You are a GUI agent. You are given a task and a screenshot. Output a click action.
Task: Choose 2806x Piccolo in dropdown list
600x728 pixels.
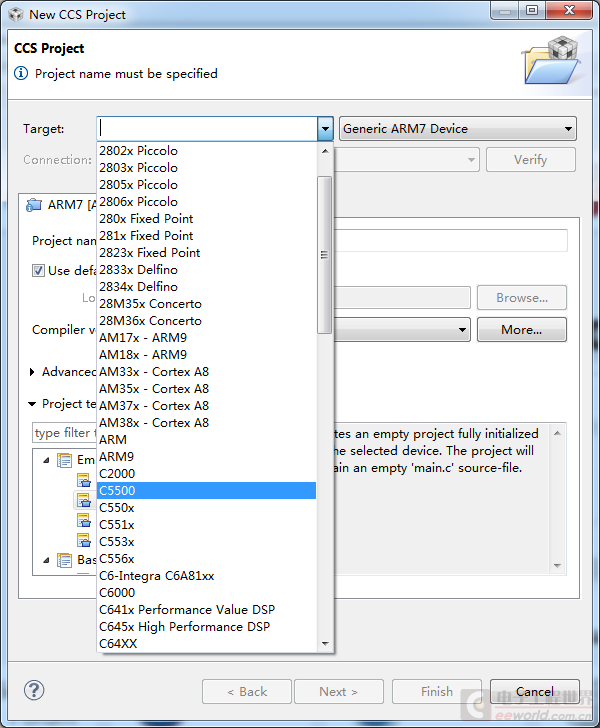[207, 202]
